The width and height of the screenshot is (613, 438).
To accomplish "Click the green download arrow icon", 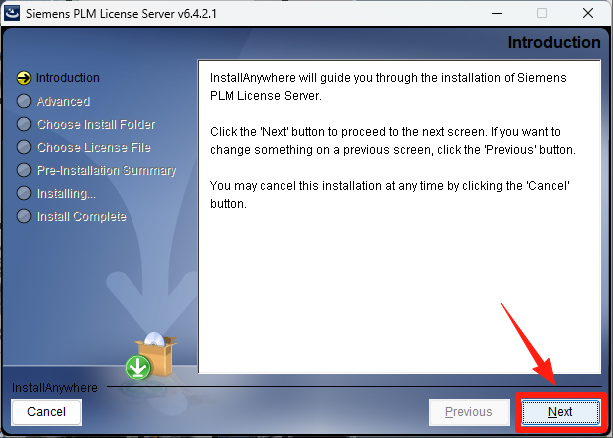I will 138,367.
